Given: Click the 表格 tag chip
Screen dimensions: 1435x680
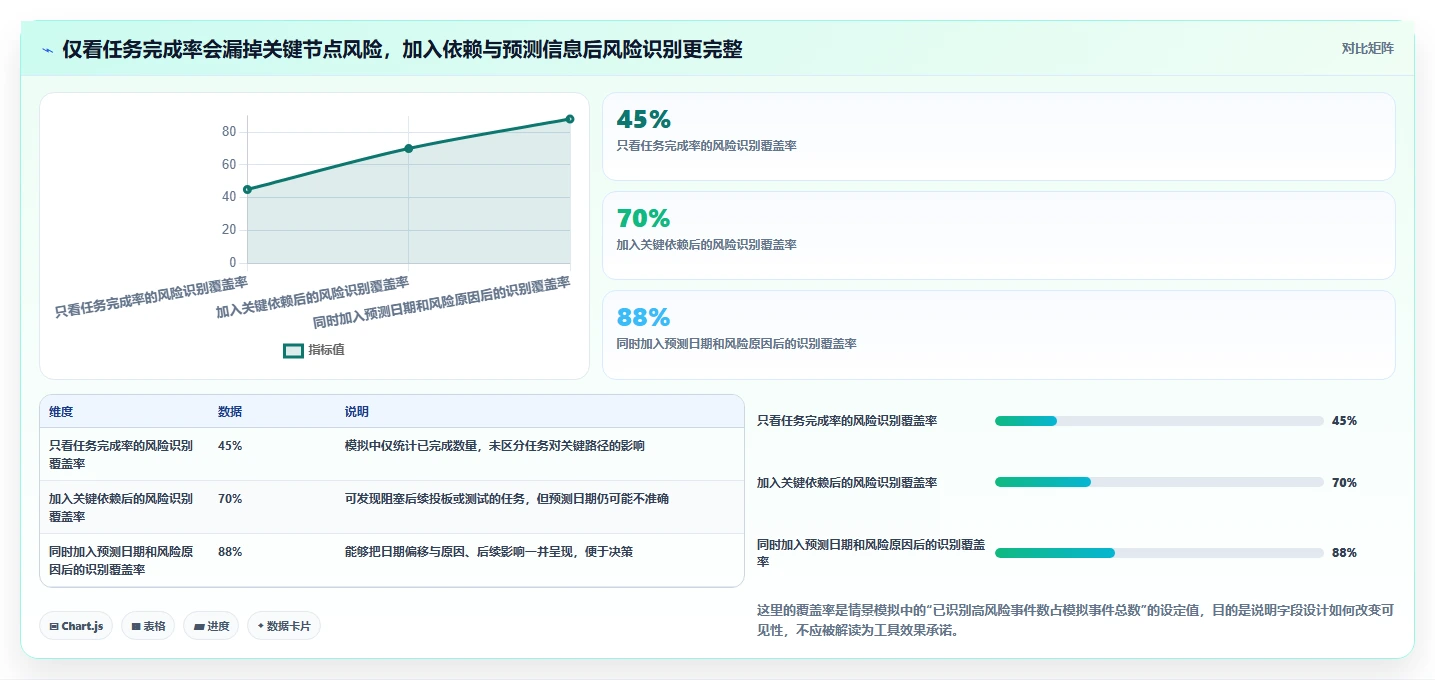Looking at the screenshot, I should pos(148,626).
